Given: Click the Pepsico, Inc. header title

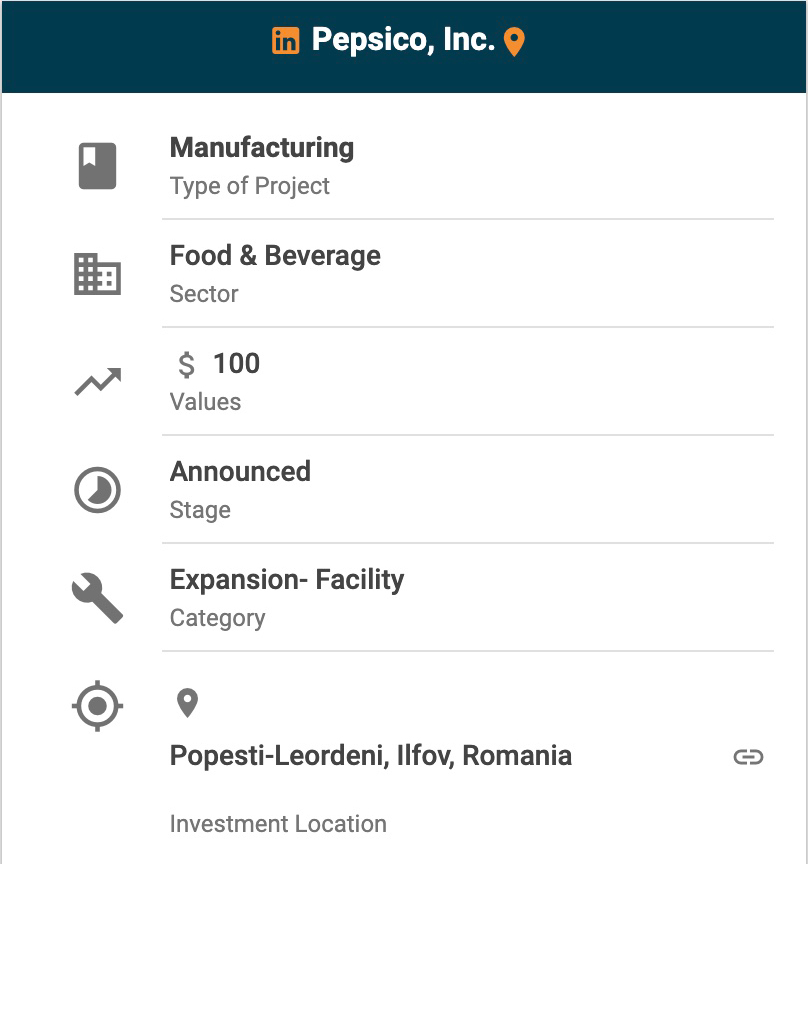Looking at the screenshot, I should [x=403, y=40].
